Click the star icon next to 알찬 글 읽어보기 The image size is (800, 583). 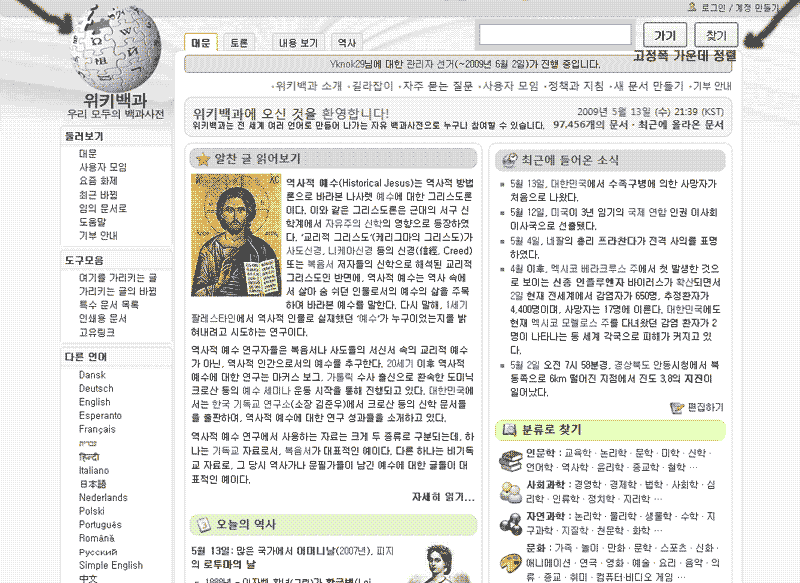(x=203, y=159)
